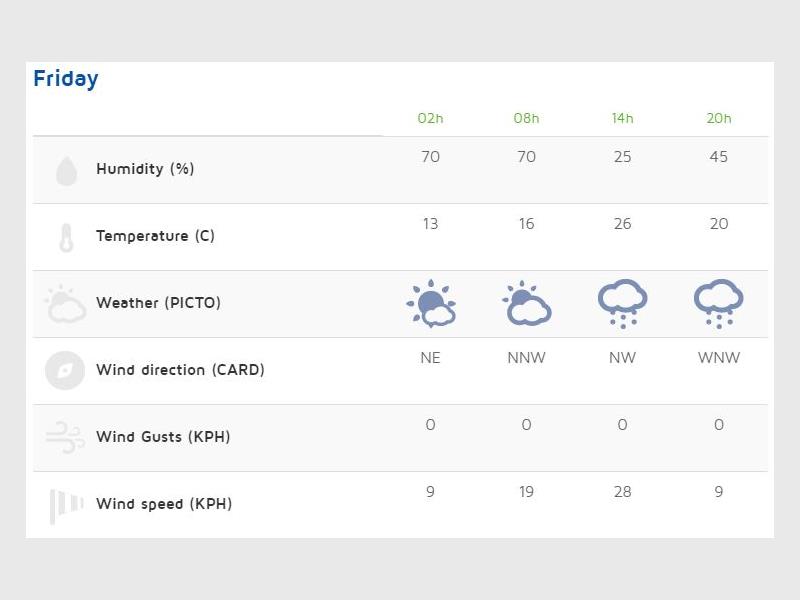The width and height of the screenshot is (800, 600).
Task: Select the 08h time column header
Action: tap(526, 118)
